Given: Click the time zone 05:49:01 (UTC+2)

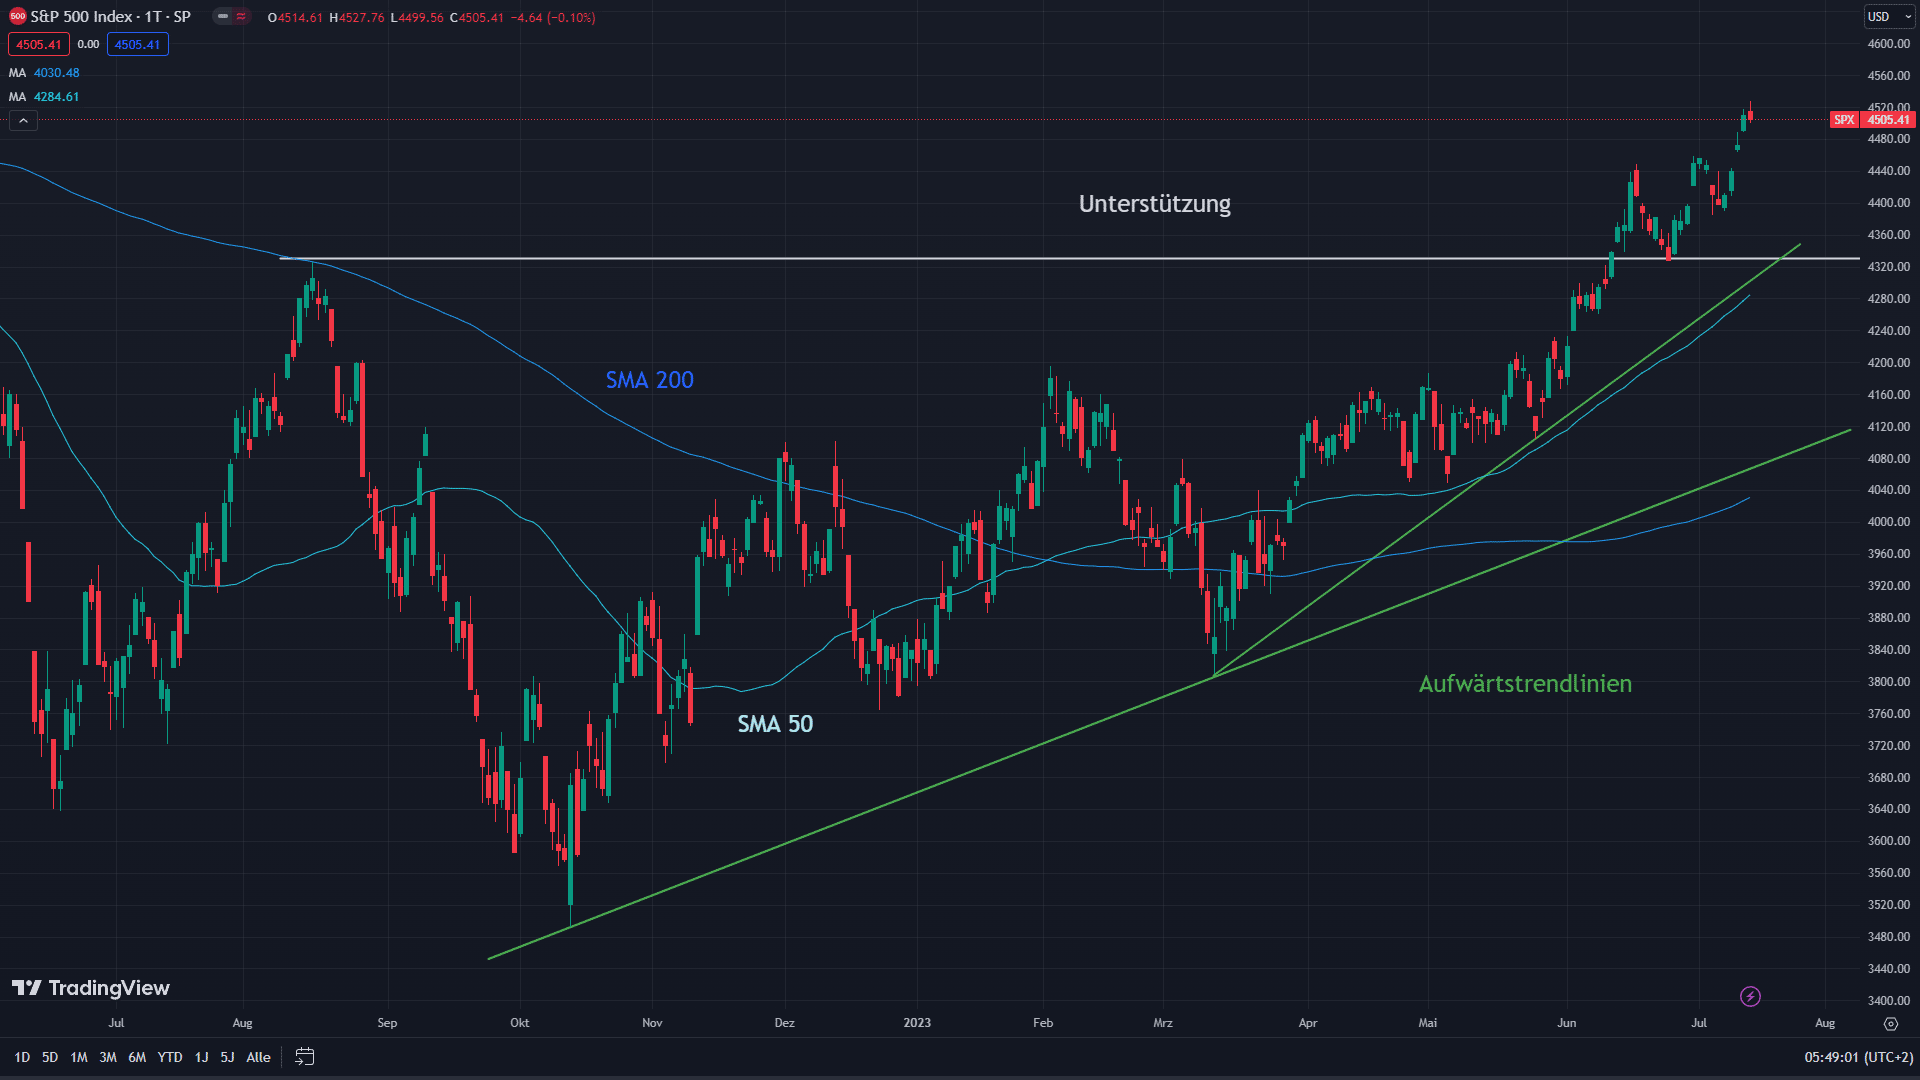Looking at the screenshot, I should pos(1858,1057).
